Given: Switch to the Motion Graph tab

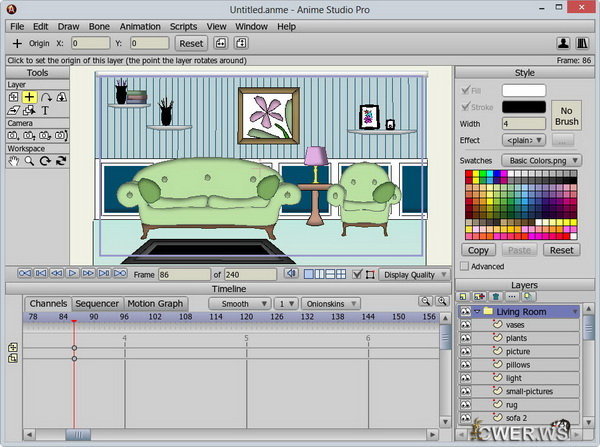Looking at the screenshot, I should coord(155,303).
